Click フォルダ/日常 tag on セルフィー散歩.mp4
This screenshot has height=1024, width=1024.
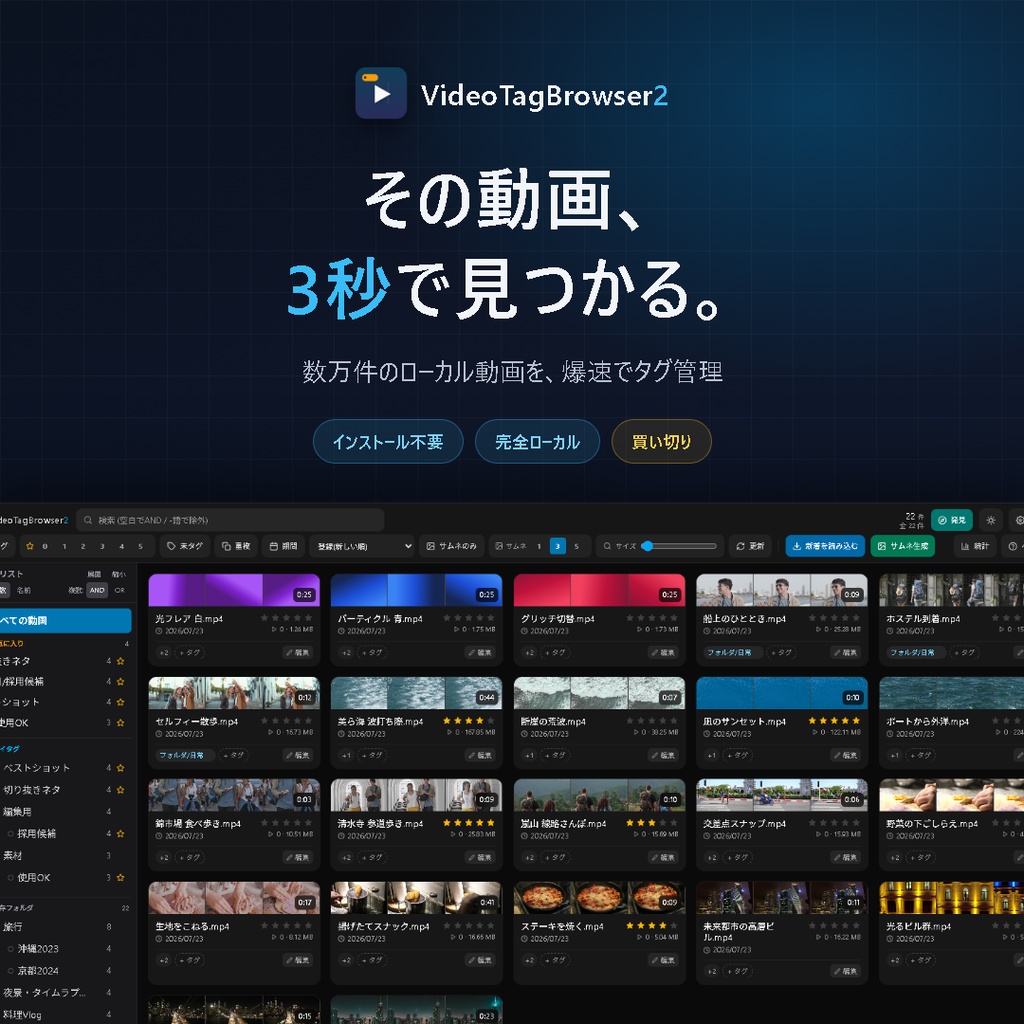point(184,755)
